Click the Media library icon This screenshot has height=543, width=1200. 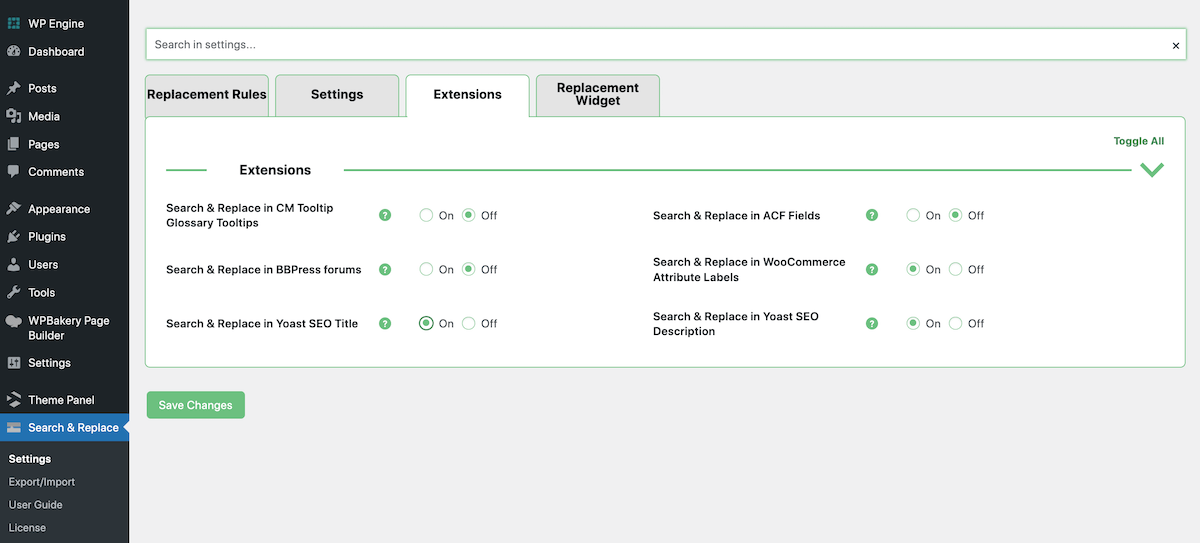tap(14, 116)
